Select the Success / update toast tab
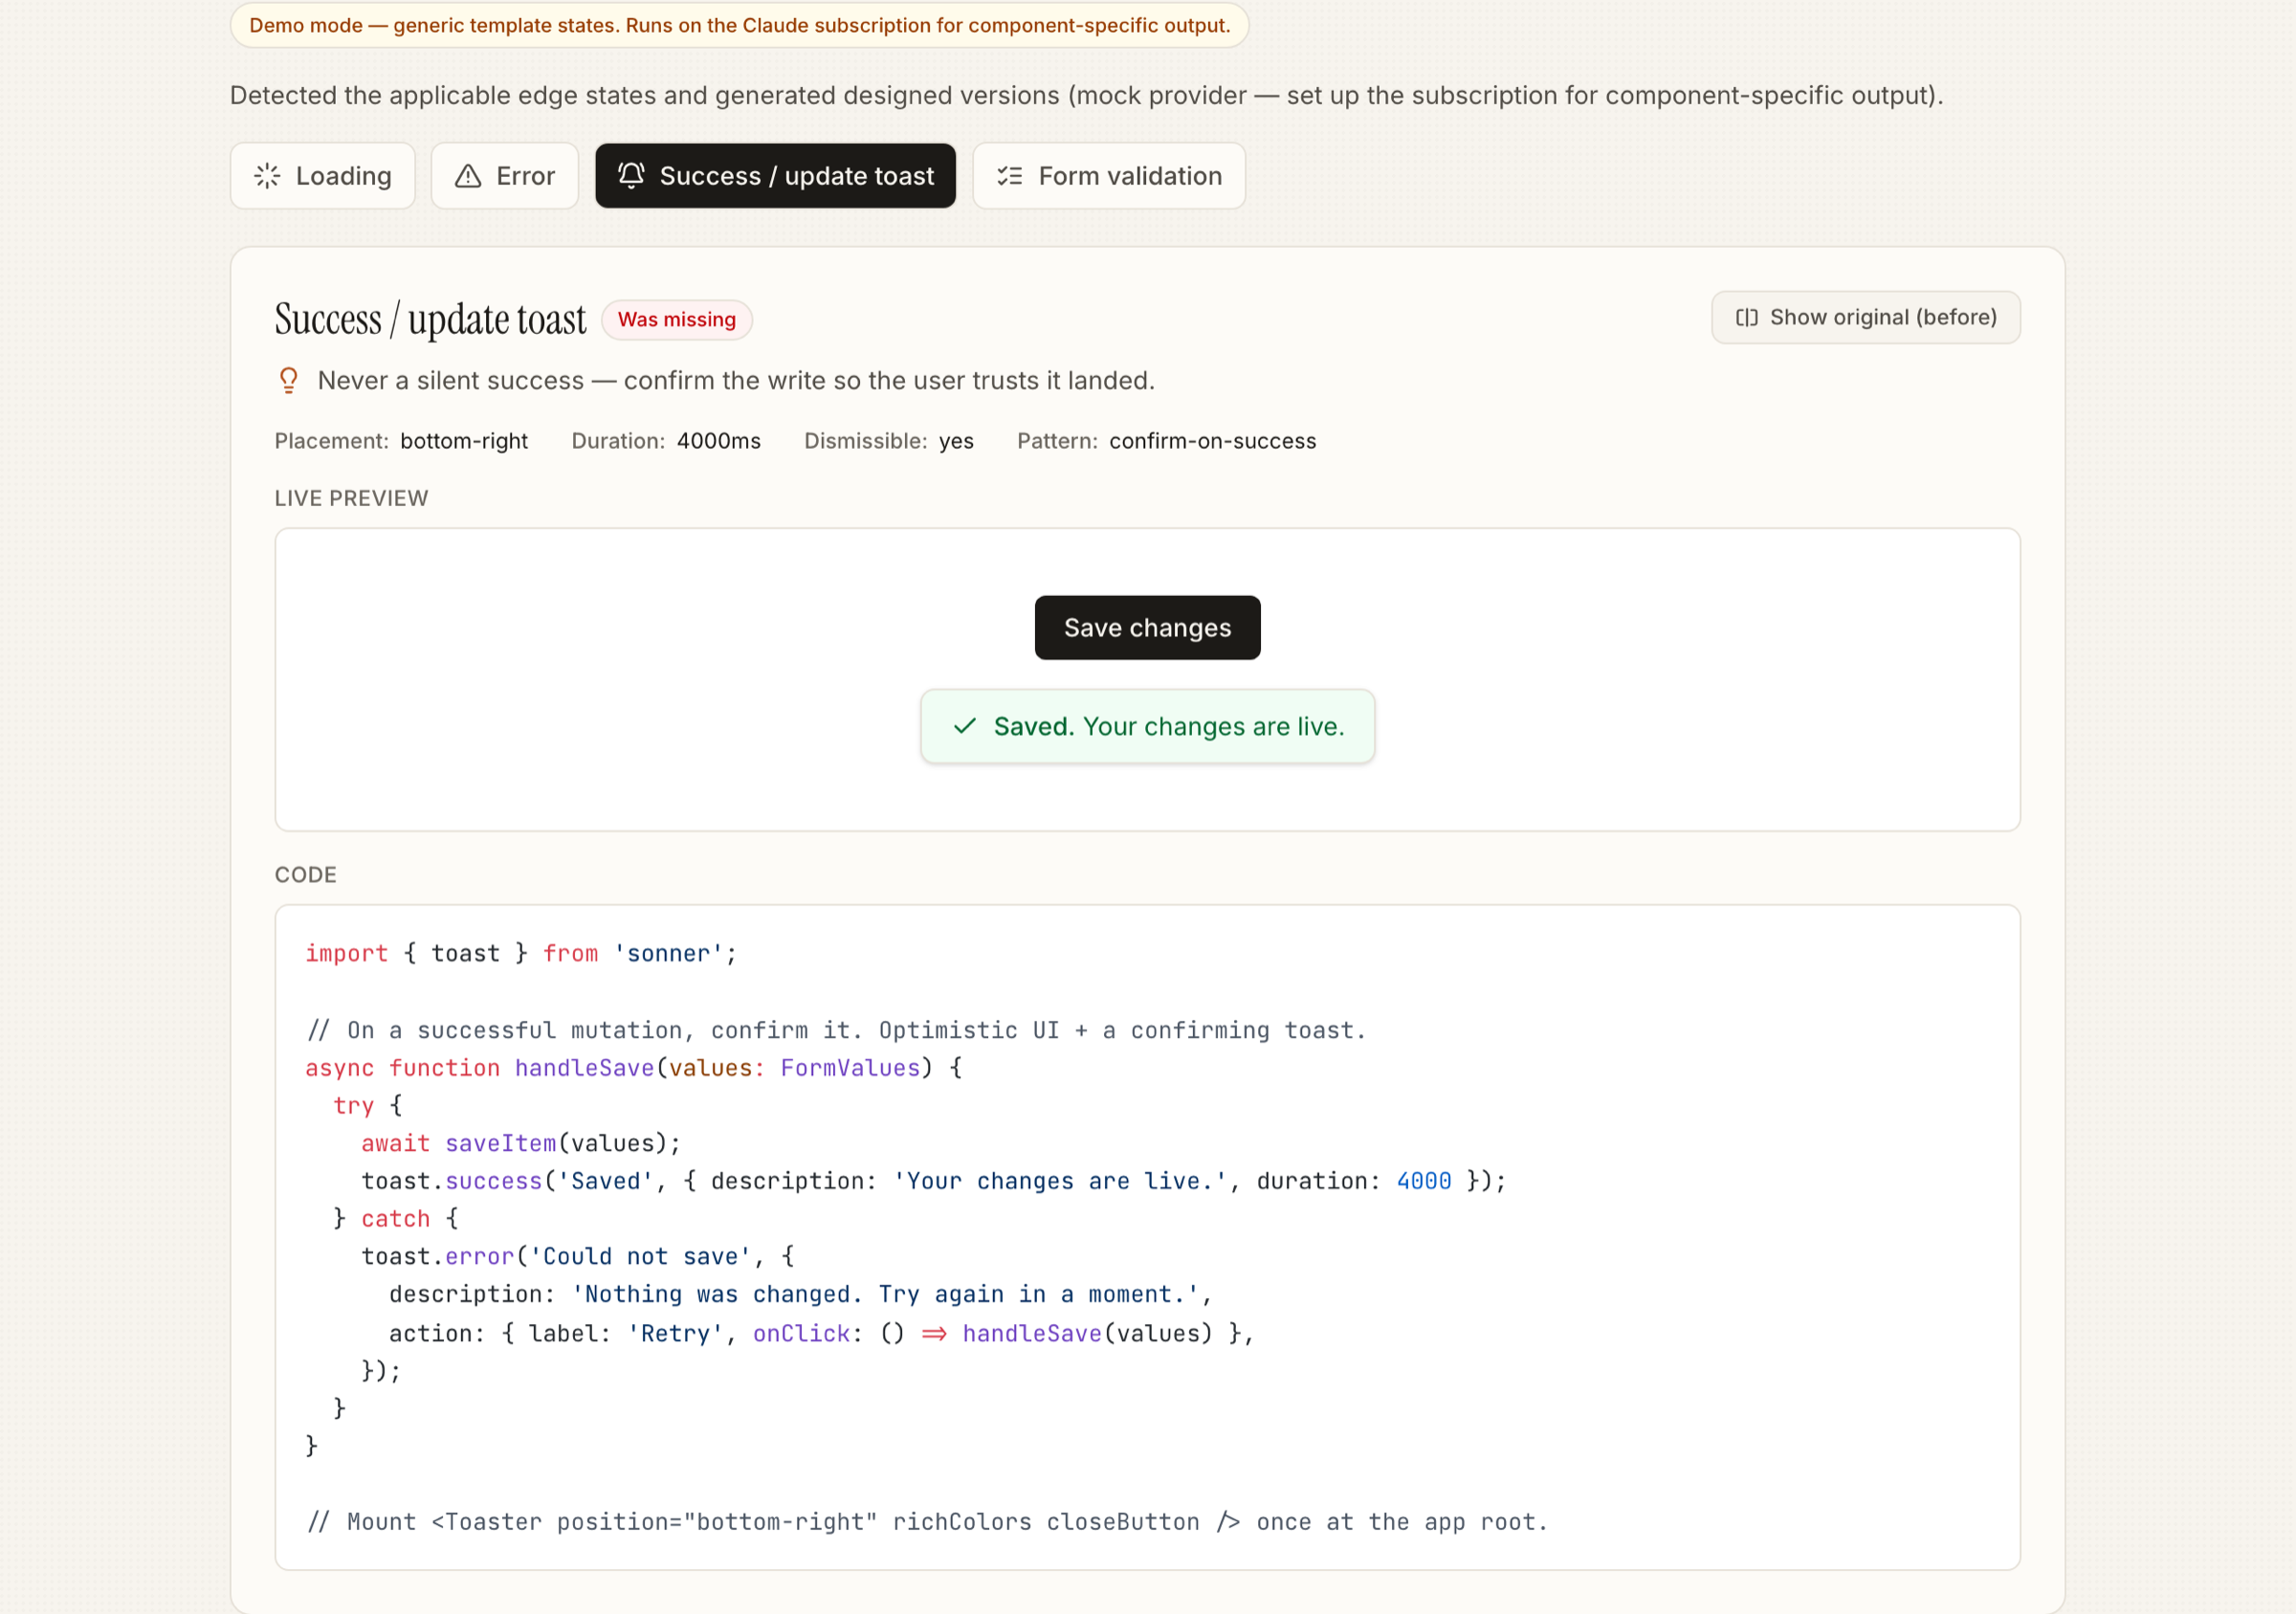Screen dimensions: 2296x1614 click(775, 176)
